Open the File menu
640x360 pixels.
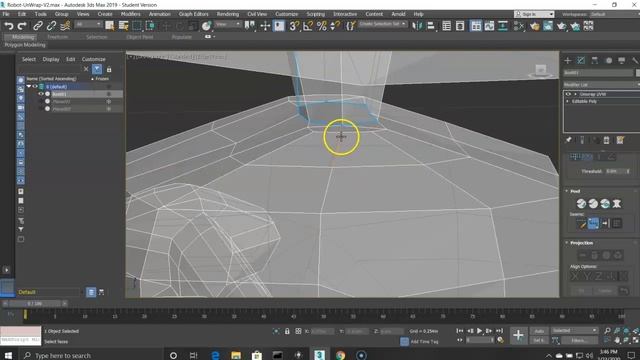[x=6, y=14]
